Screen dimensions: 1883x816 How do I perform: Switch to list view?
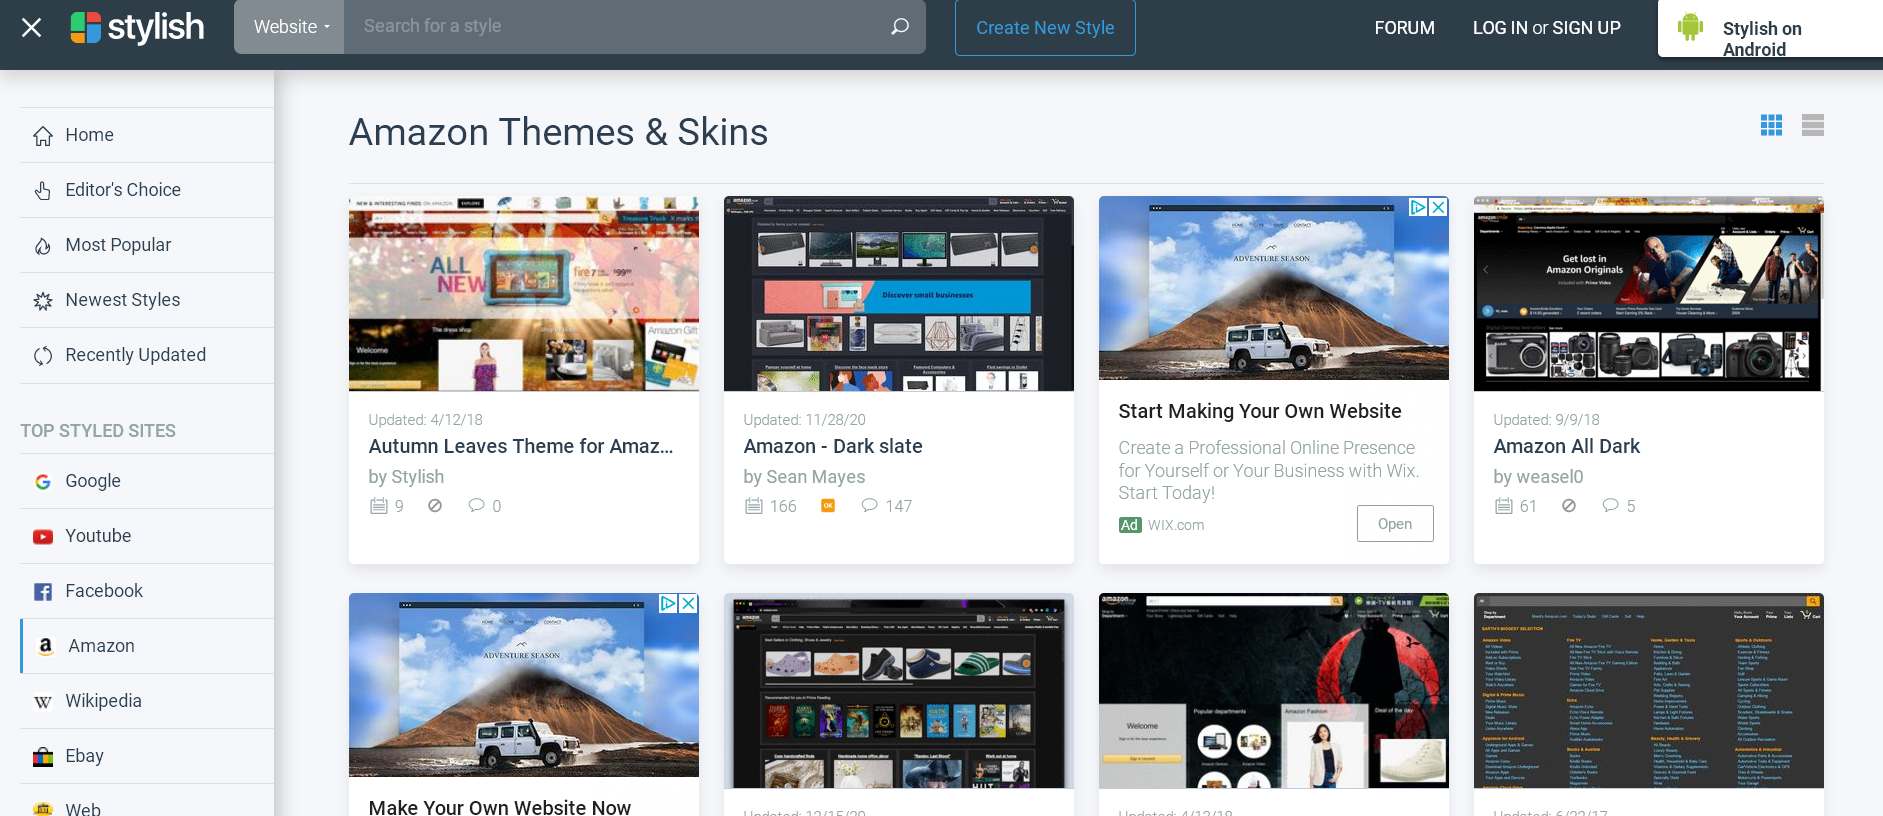(x=1813, y=125)
